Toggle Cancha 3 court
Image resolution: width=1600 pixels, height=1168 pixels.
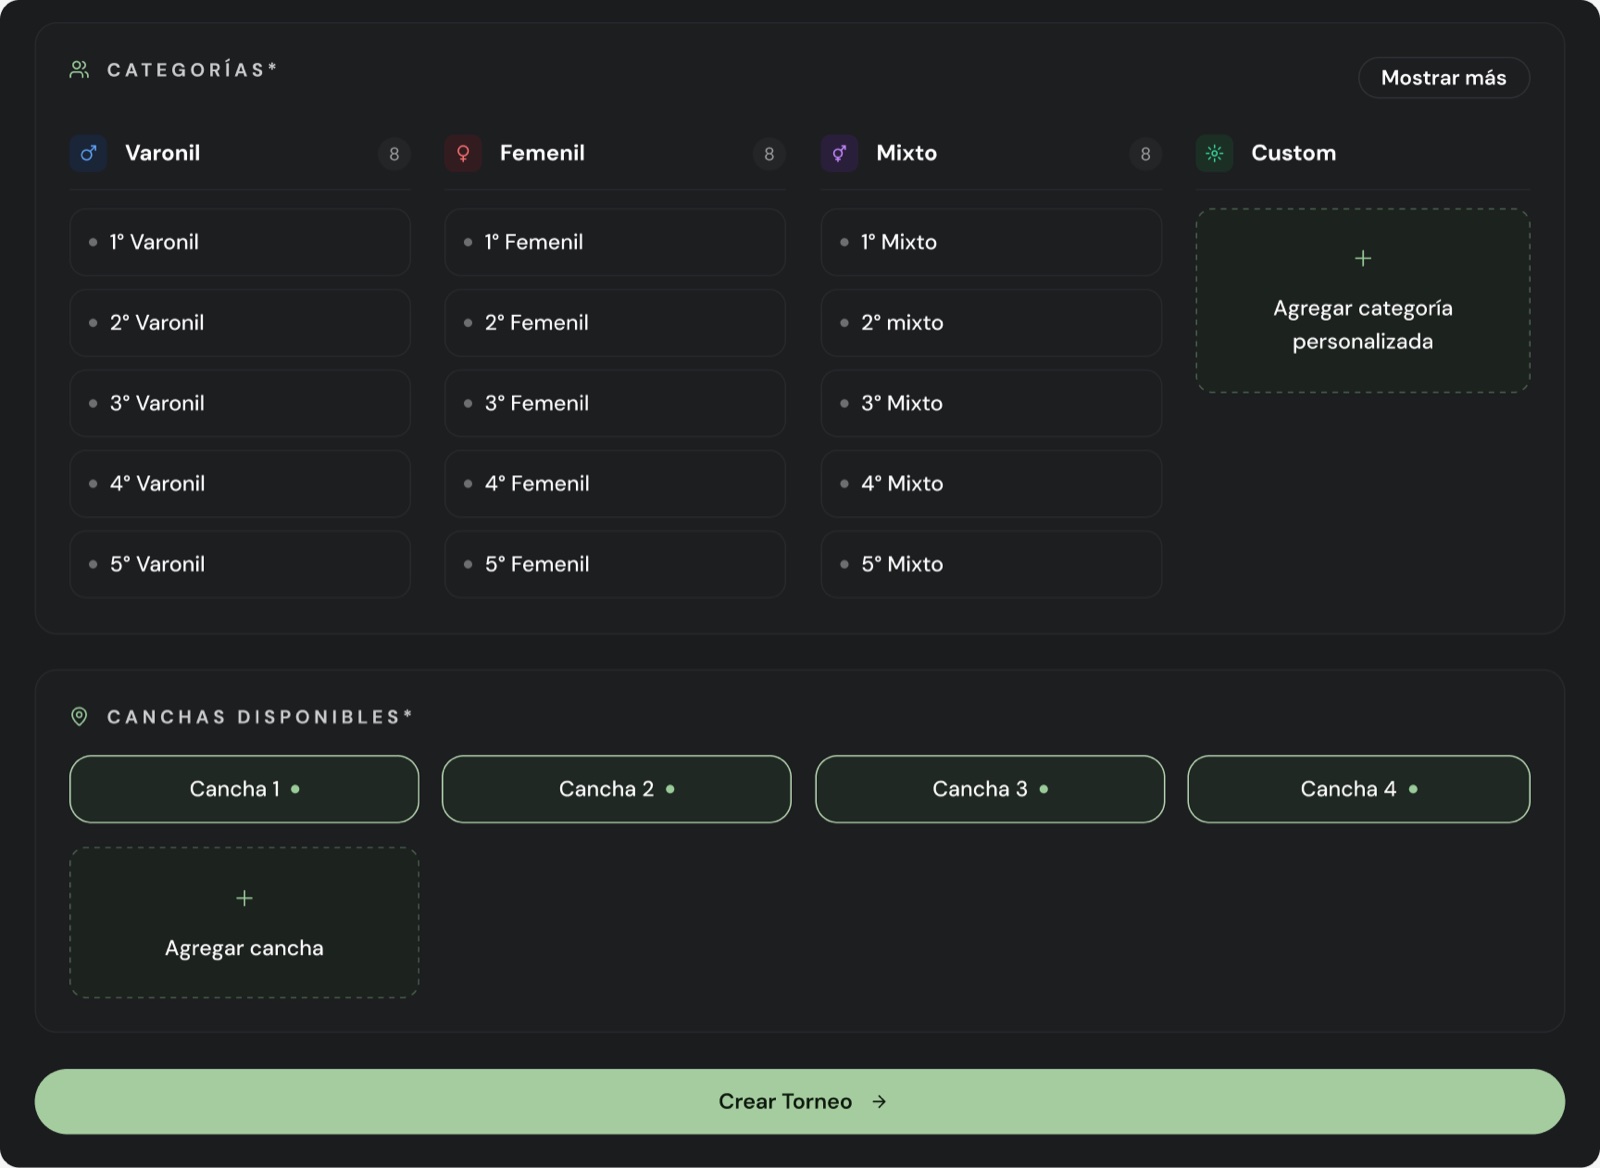click(990, 789)
